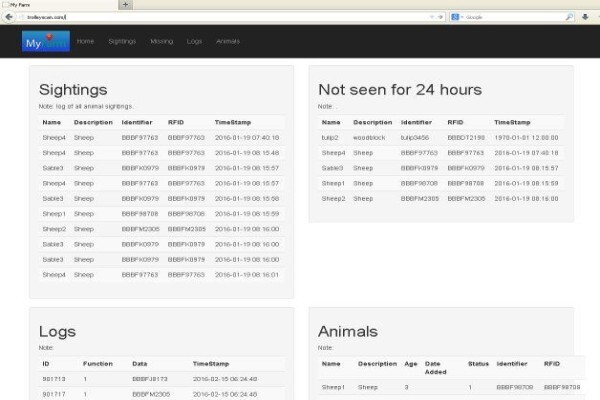
Task: Click the woodblock description cell
Action: pyautogui.click(x=369, y=137)
